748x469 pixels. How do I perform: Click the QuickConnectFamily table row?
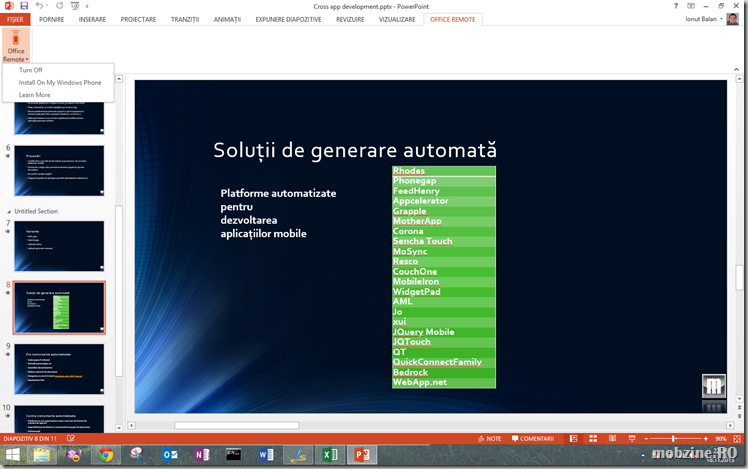444,362
